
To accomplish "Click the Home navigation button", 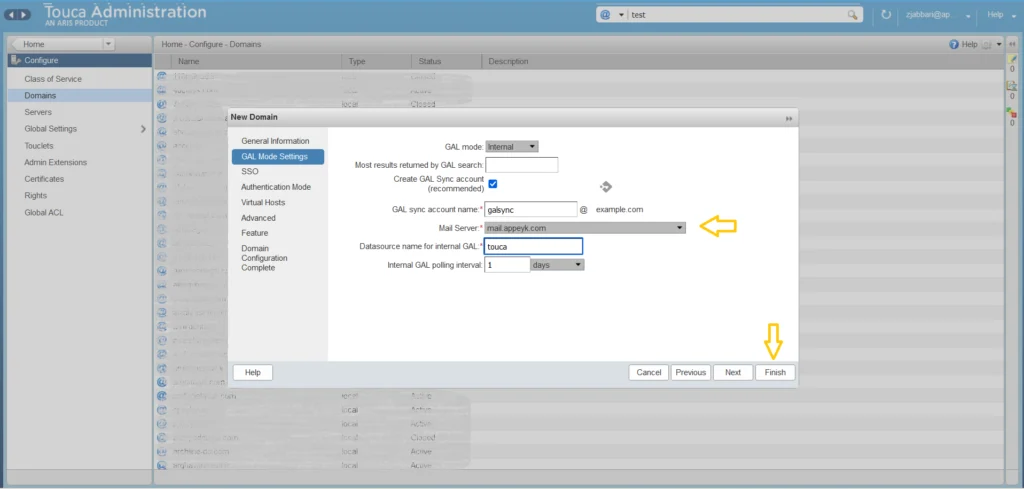I will pyautogui.click(x=56, y=44).
